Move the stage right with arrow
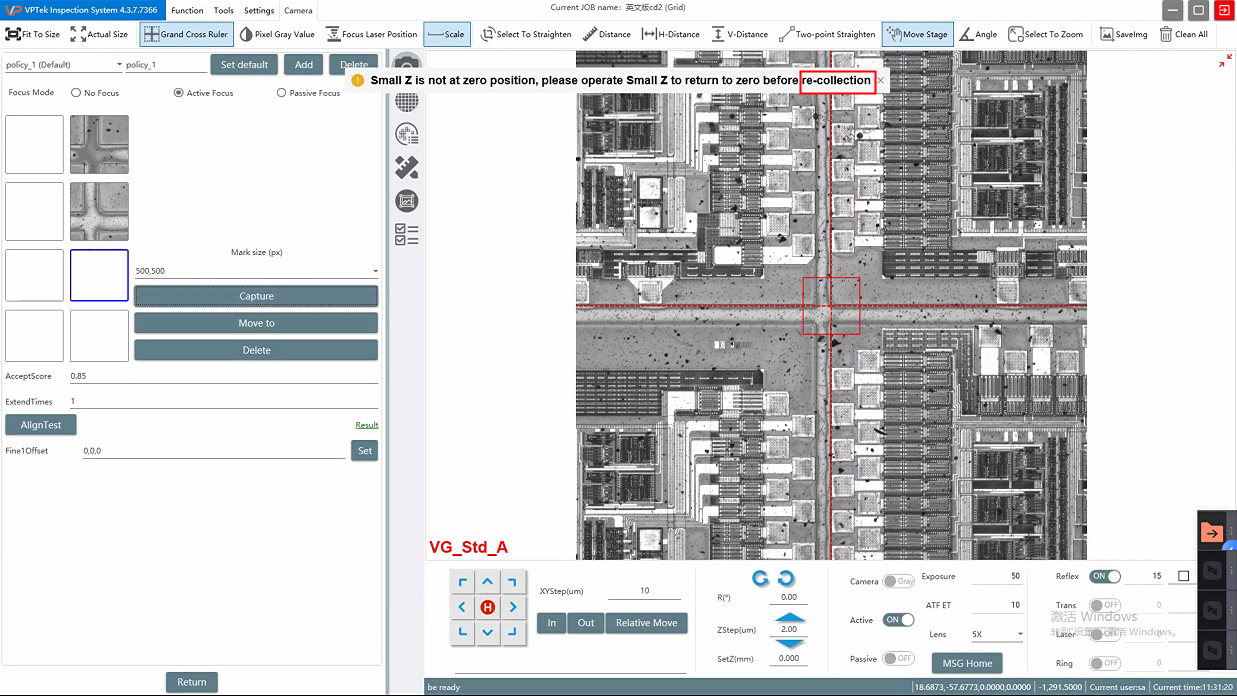This screenshot has height=696, width=1237. (512, 607)
